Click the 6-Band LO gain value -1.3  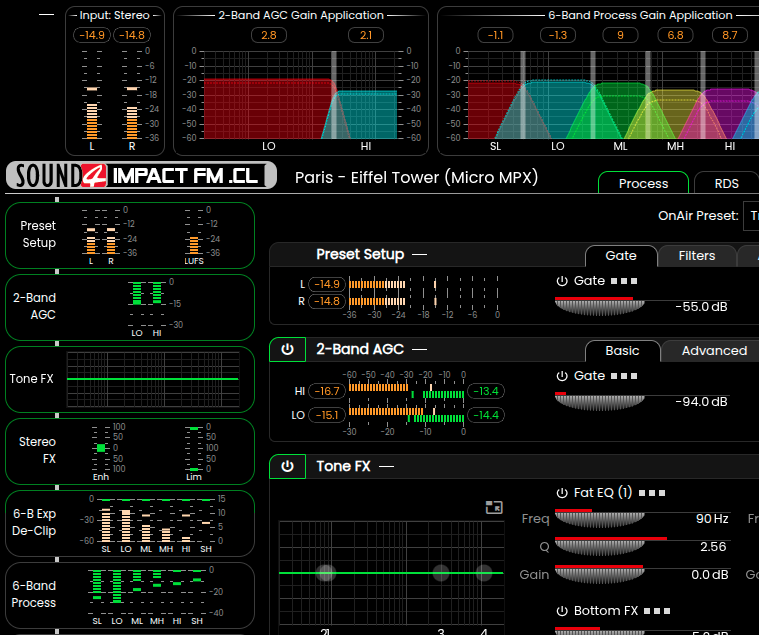[x=558, y=35]
